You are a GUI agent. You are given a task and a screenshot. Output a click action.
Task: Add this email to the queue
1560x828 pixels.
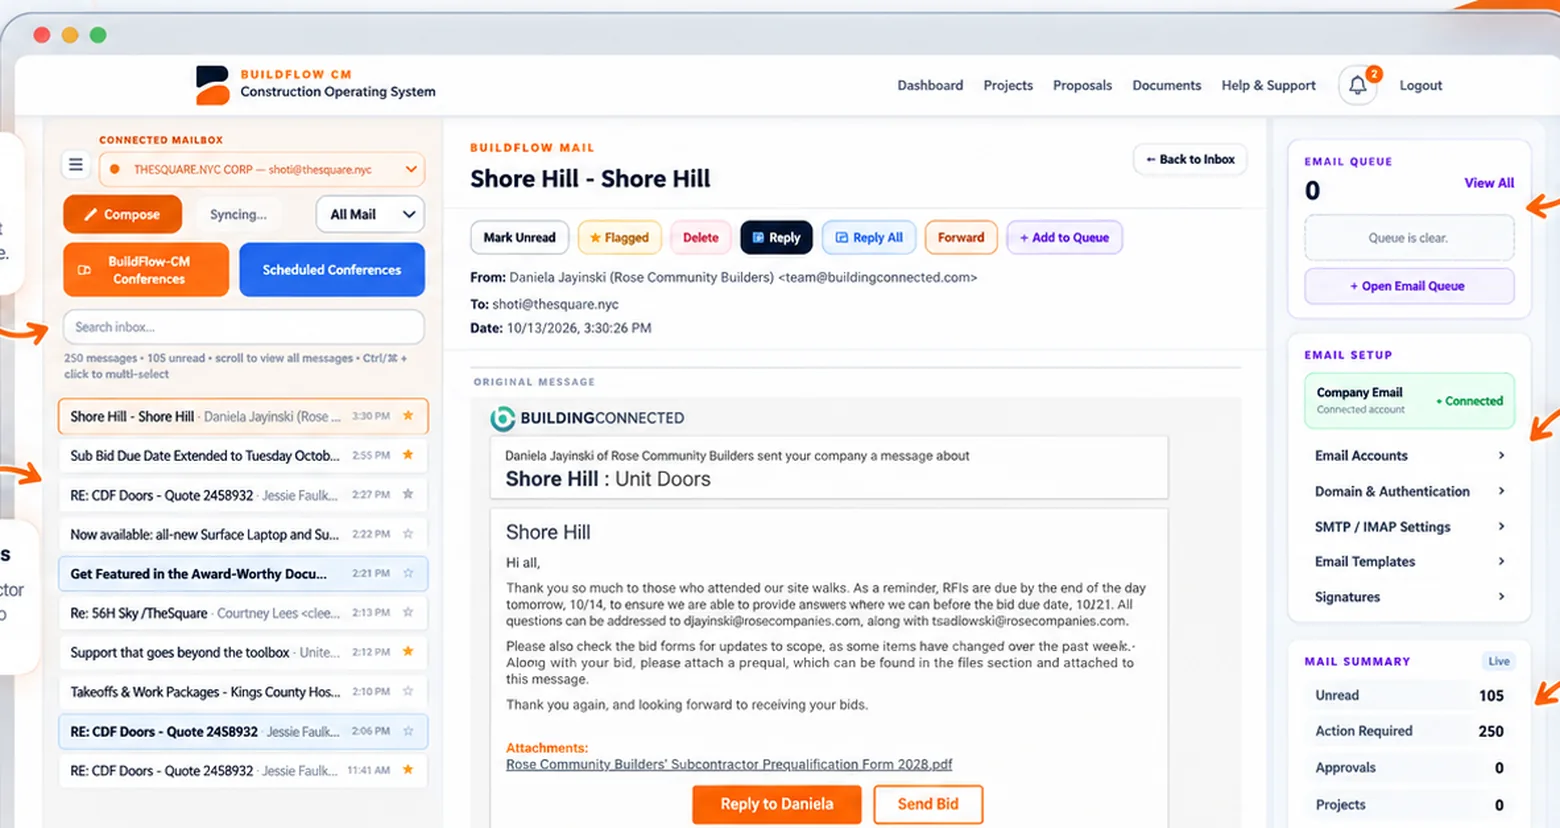[1064, 237]
